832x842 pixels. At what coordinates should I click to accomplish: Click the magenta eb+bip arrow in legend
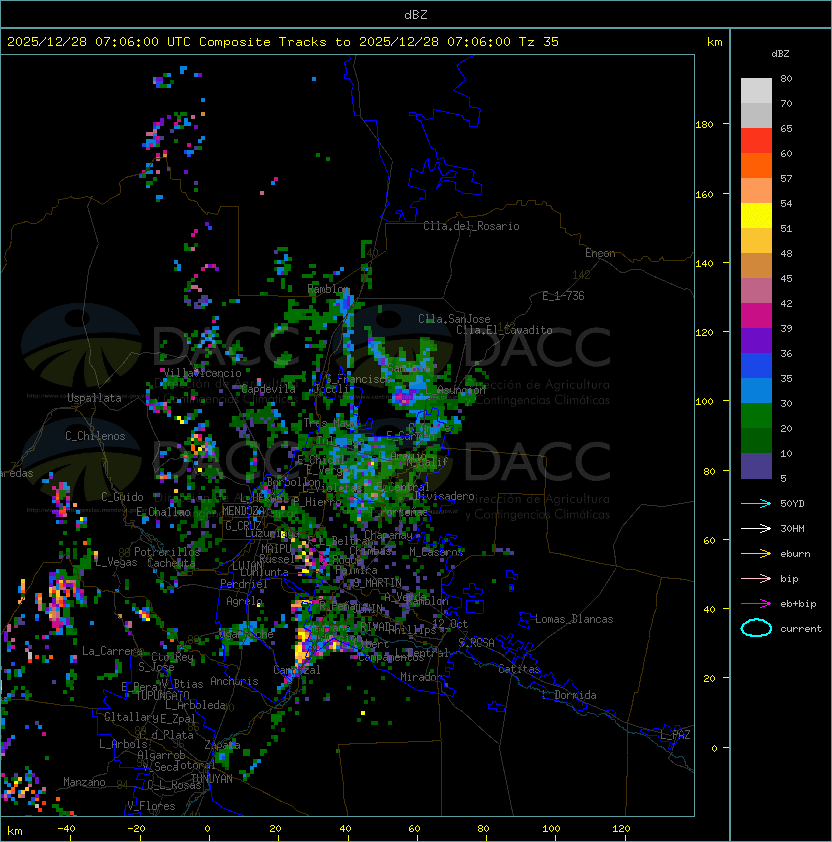point(756,604)
